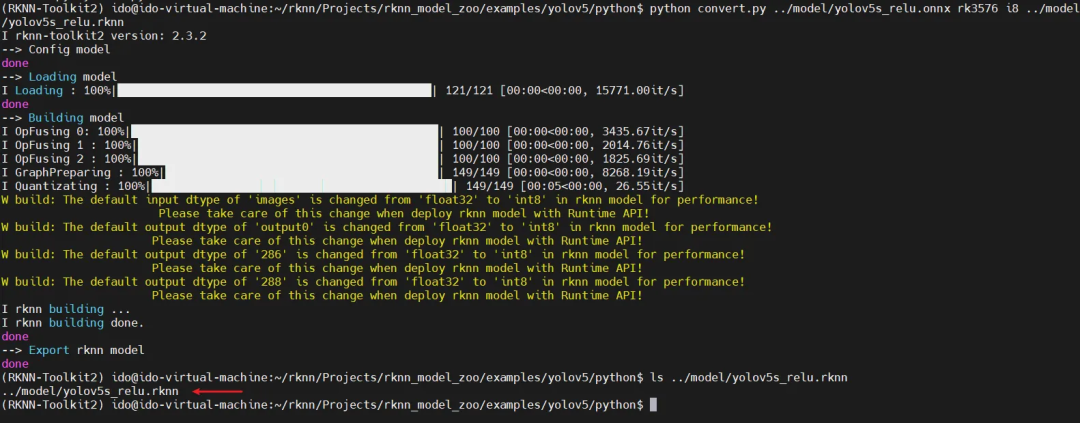Screen dimensions: 1080x423
Task: Click the terminal cursor block at prompt
Action: [x=654, y=404]
